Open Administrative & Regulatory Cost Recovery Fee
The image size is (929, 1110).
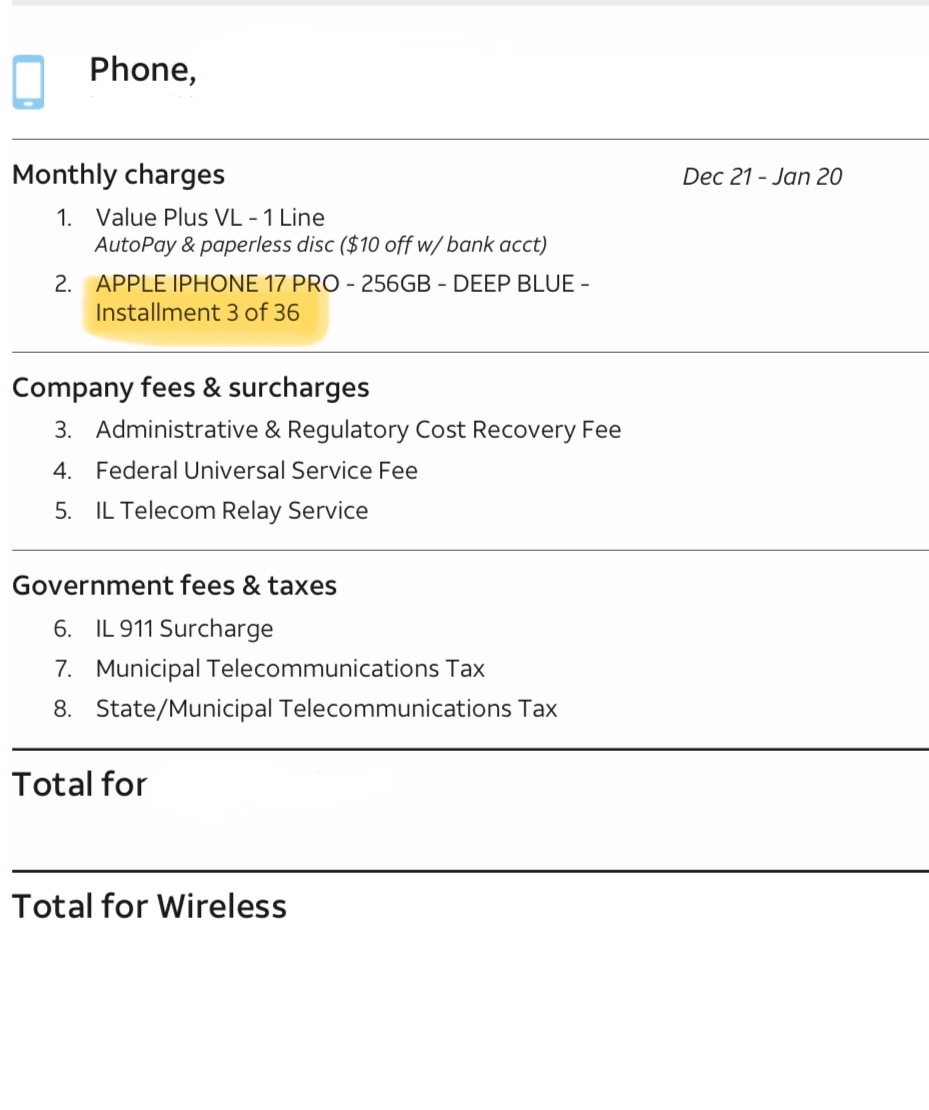click(358, 430)
